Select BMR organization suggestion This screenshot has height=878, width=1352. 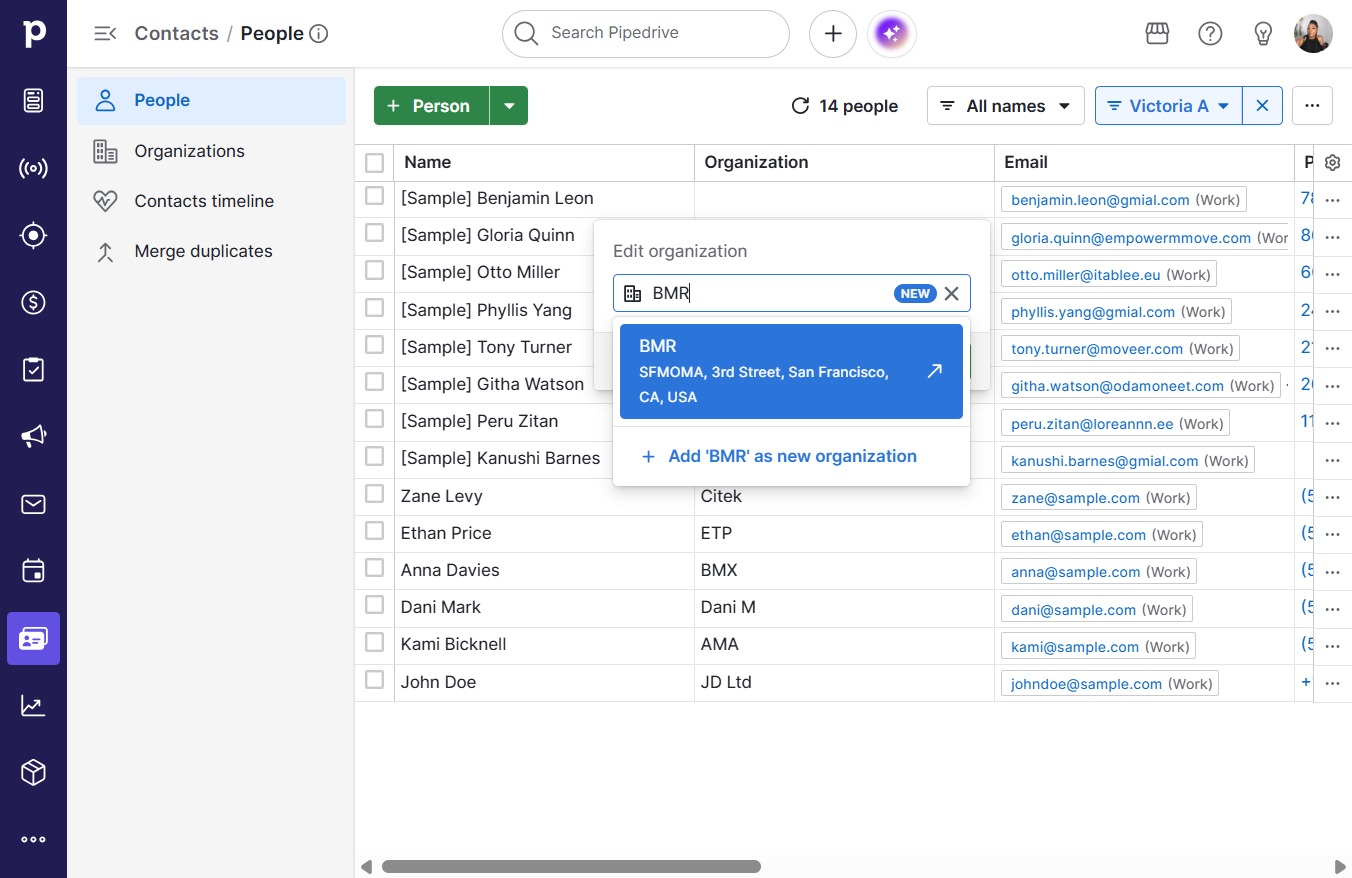(791, 371)
